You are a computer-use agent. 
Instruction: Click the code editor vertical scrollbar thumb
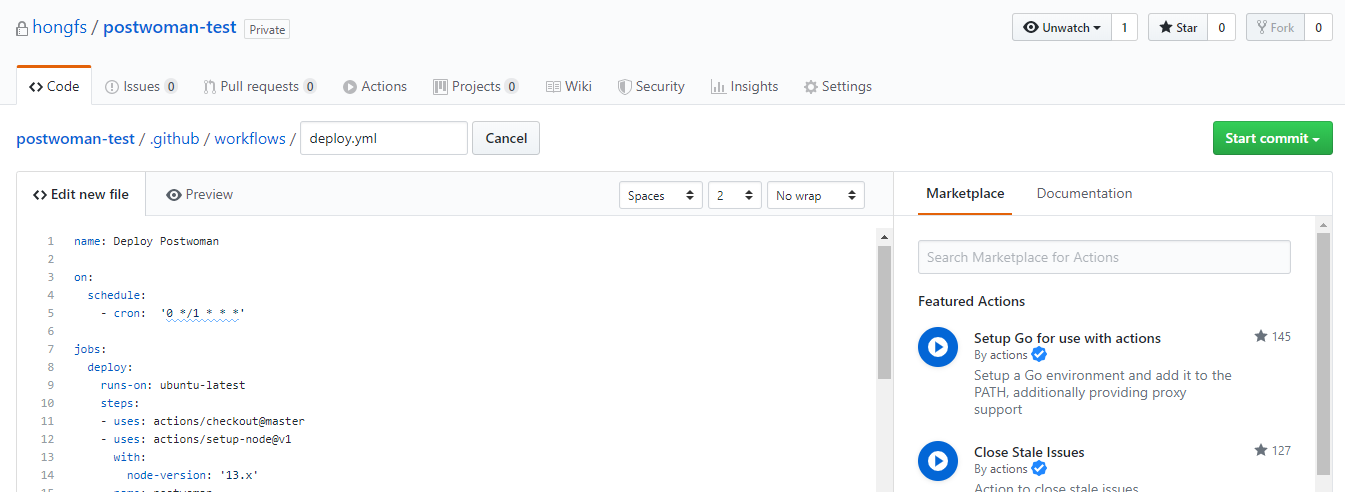coord(884,312)
